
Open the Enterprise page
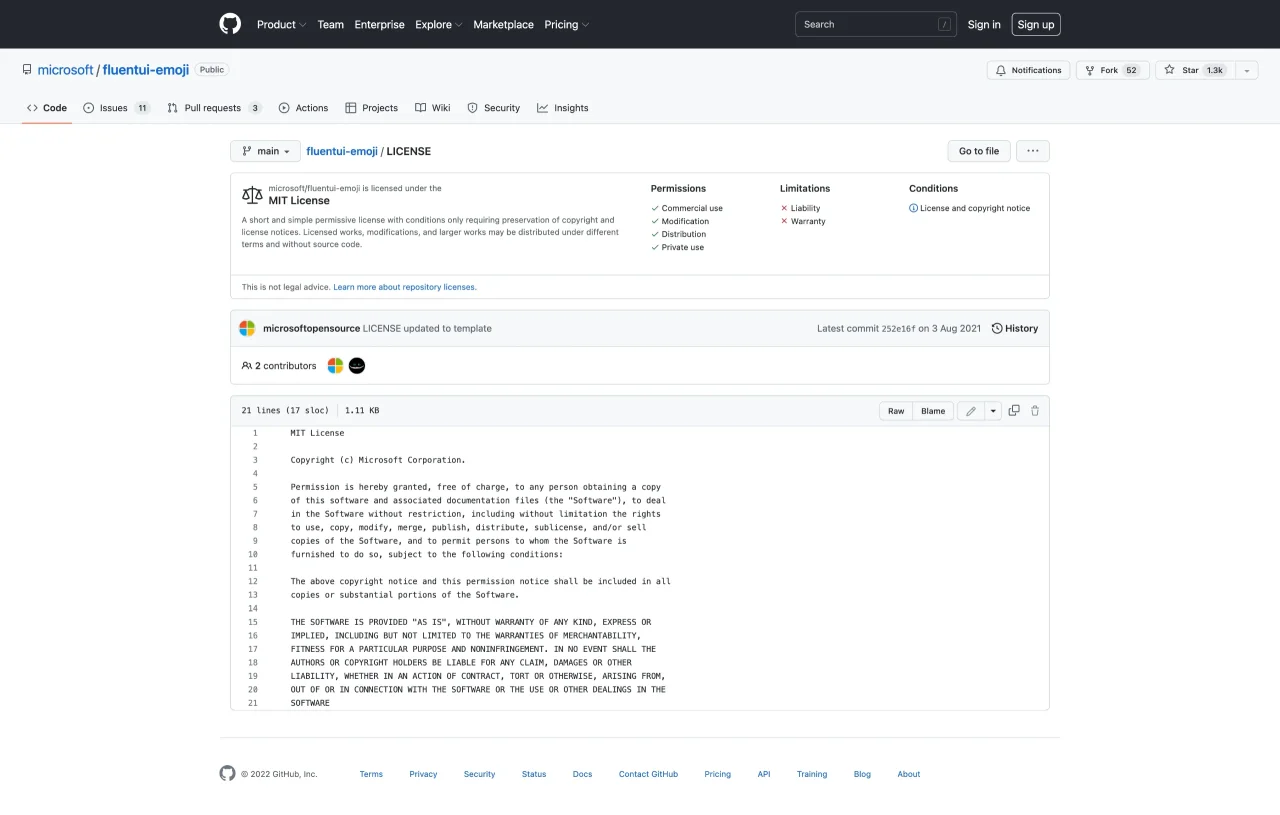380,24
